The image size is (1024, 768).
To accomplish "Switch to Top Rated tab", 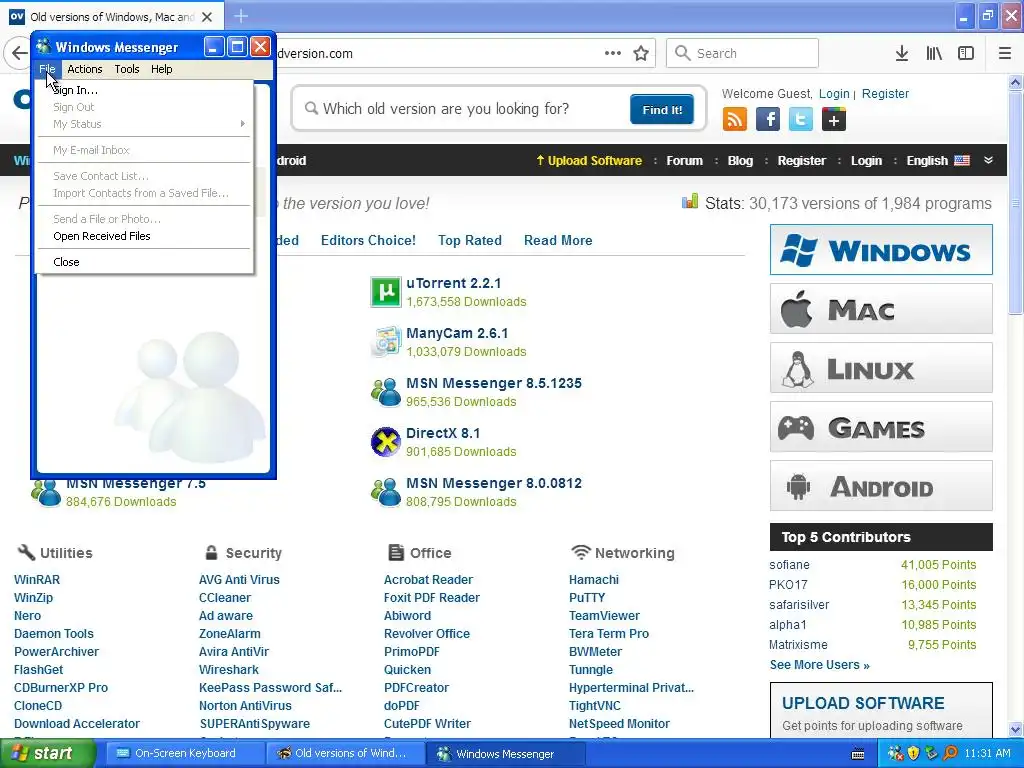I will (470, 240).
